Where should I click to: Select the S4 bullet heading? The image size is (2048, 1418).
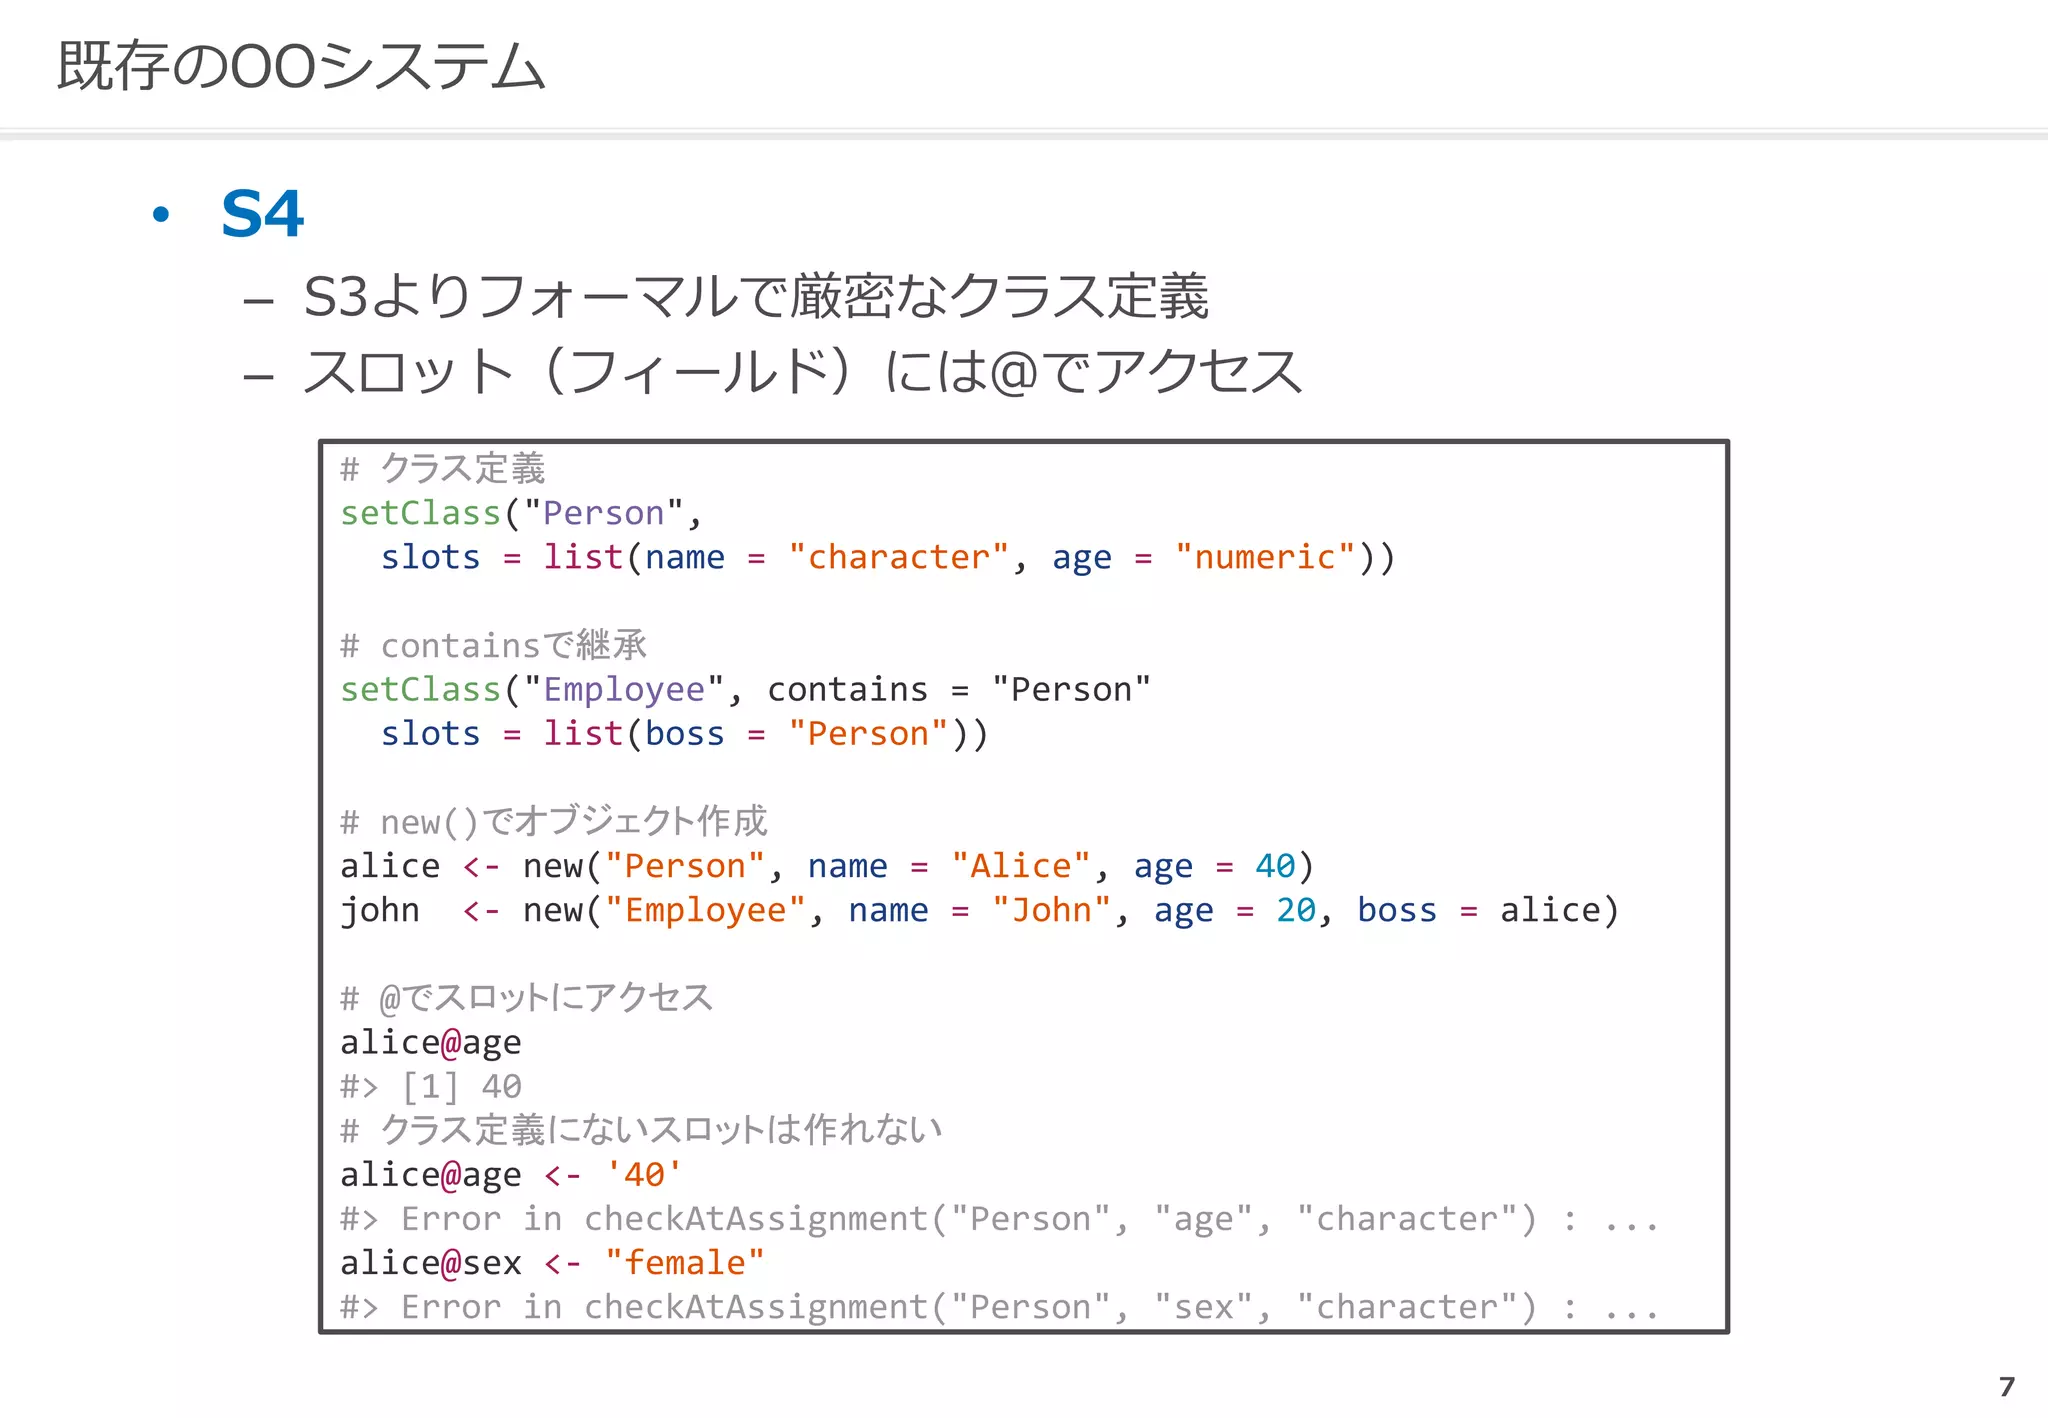[x=262, y=214]
